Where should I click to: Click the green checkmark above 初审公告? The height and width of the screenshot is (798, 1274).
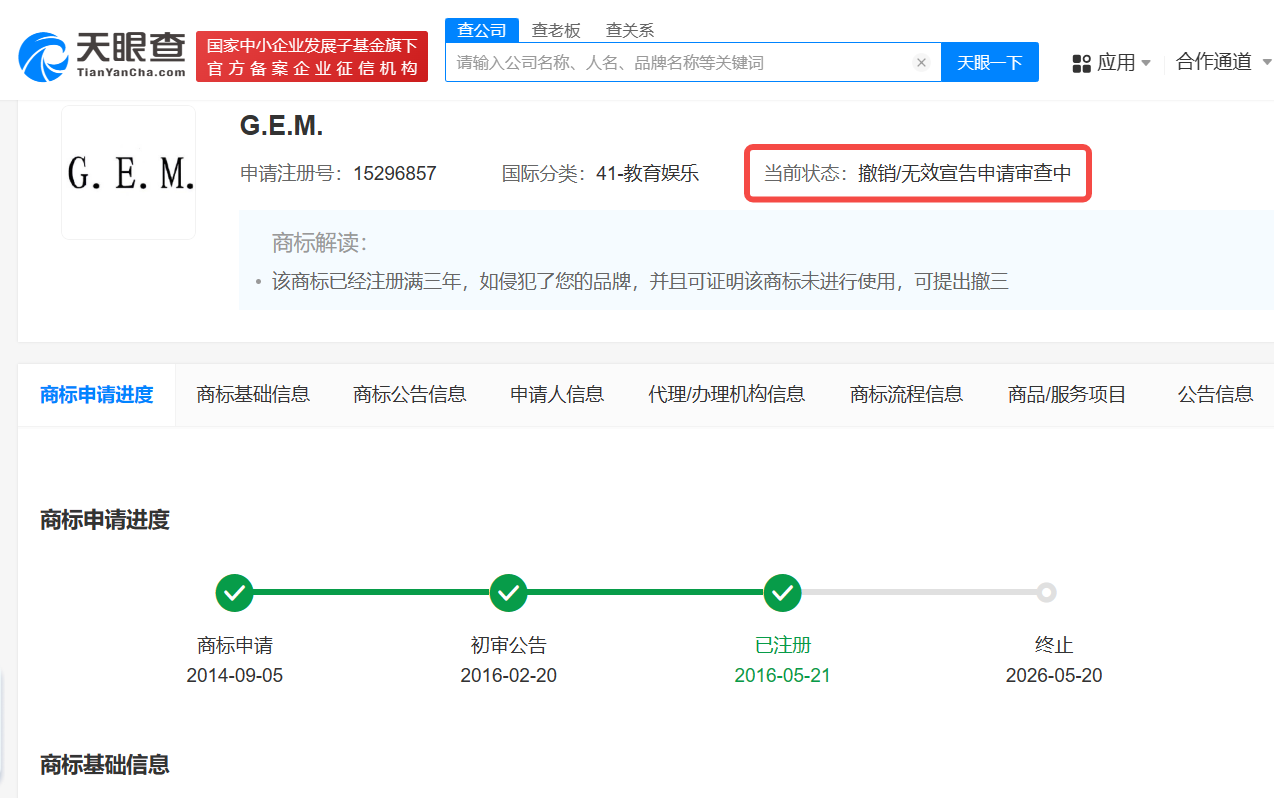click(508, 592)
